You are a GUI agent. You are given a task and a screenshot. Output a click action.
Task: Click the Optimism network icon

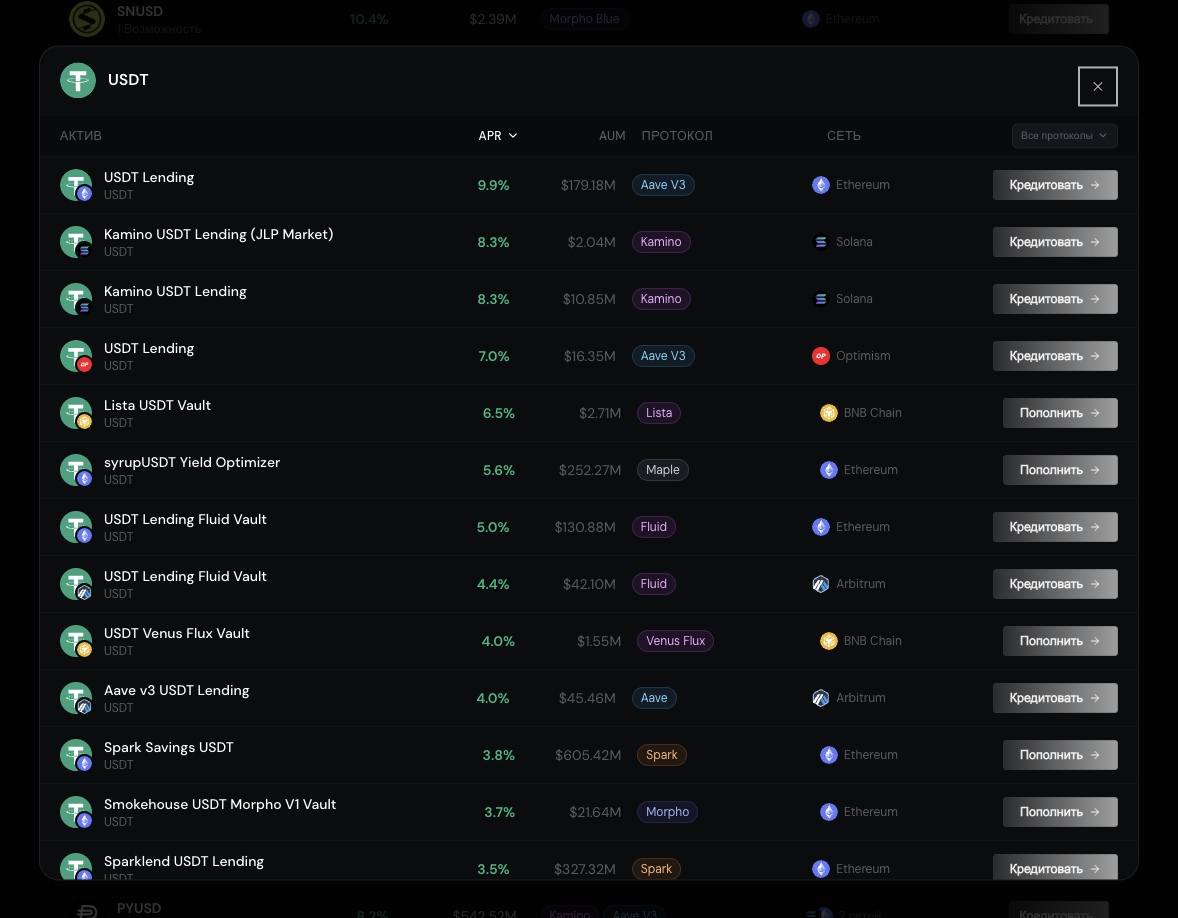[x=820, y=356]
